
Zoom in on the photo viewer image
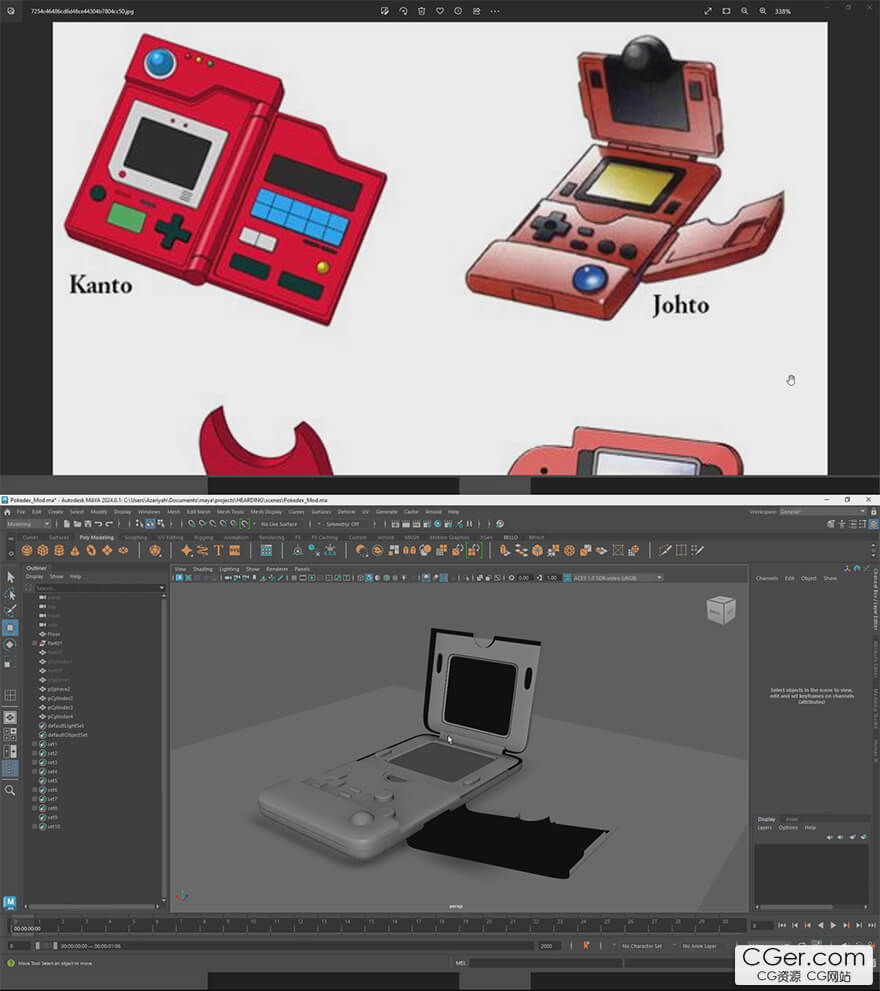point(763,11)
